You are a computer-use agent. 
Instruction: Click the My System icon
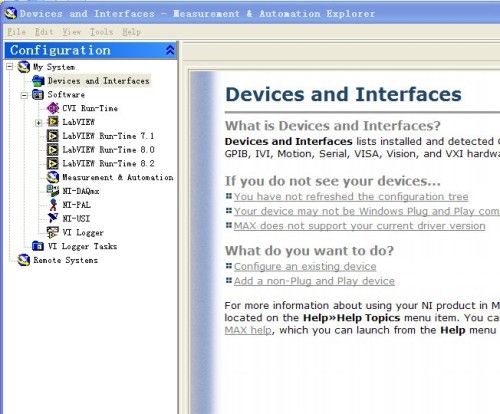click(x=24, y=67)
